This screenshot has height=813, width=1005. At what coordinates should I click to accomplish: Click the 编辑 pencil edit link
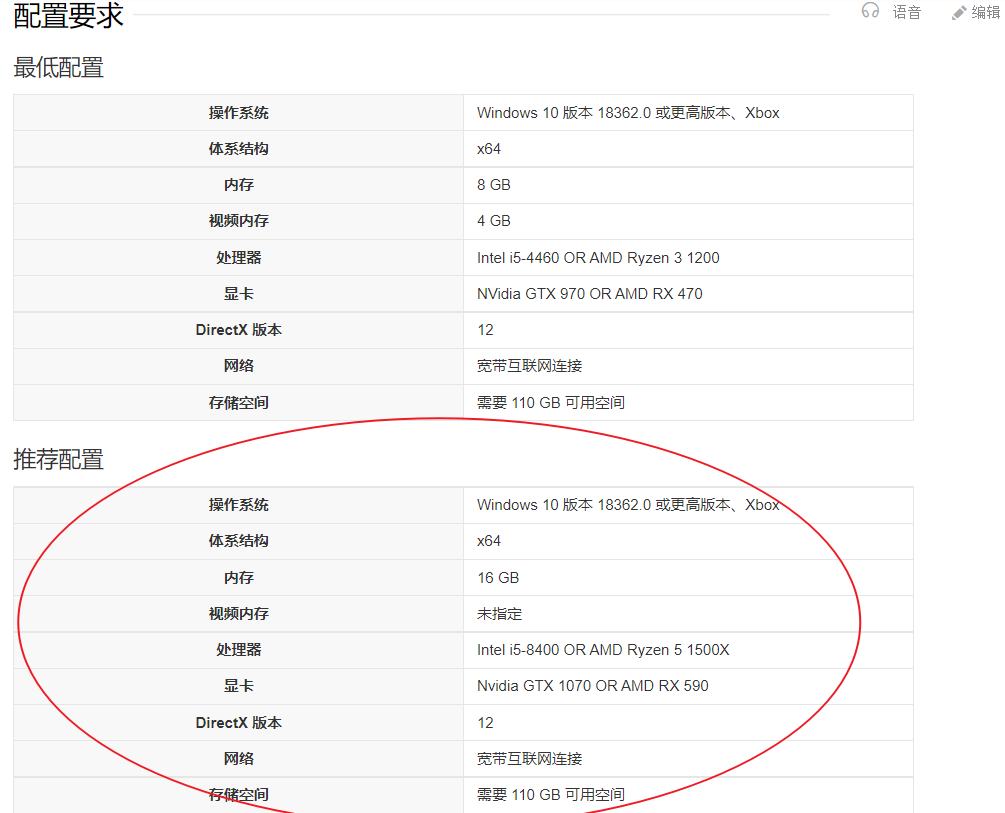976,12
